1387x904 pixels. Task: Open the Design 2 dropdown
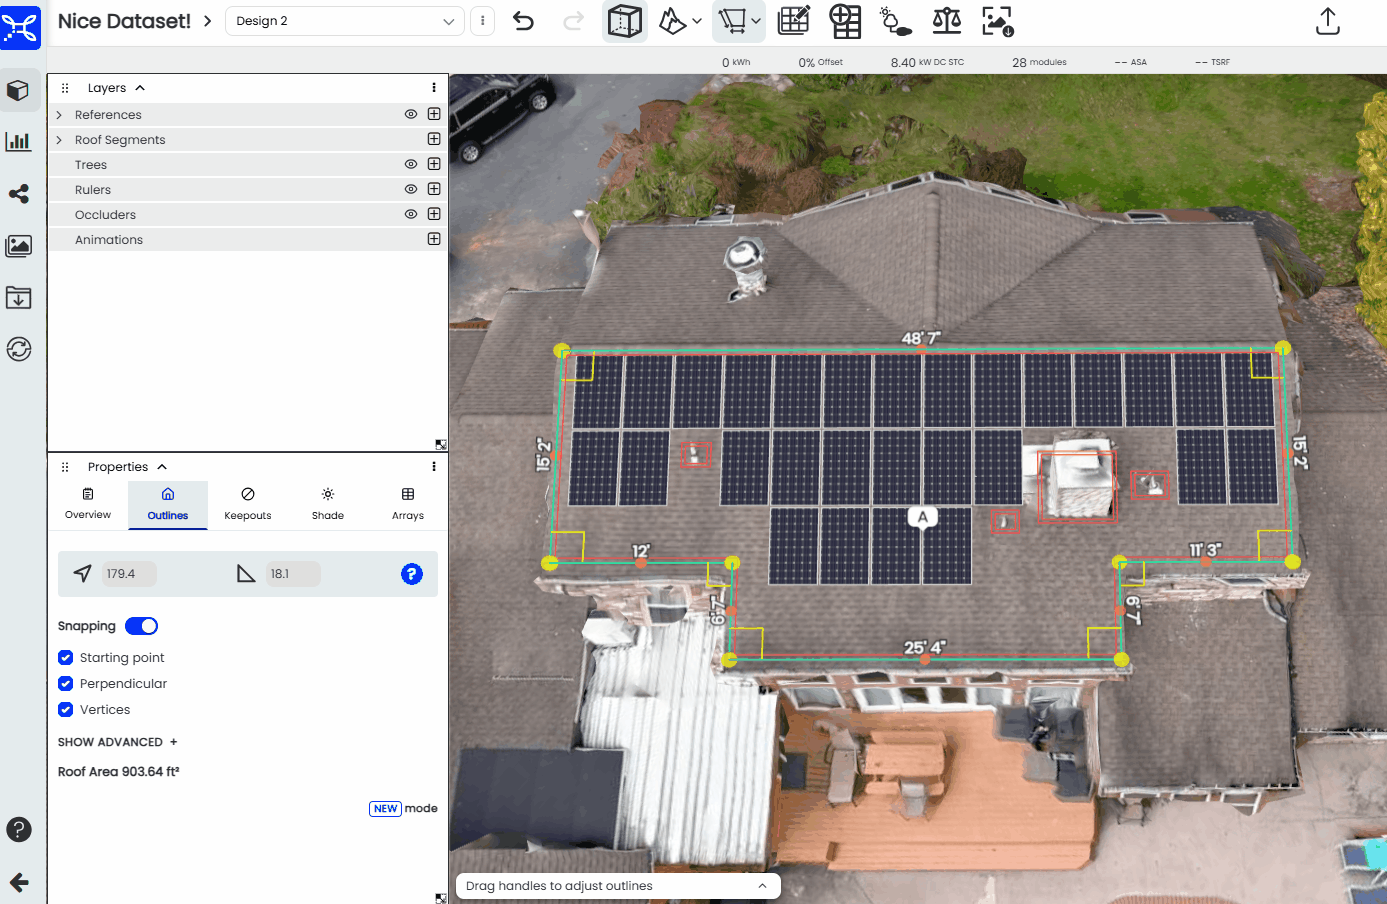click(345, 21)
